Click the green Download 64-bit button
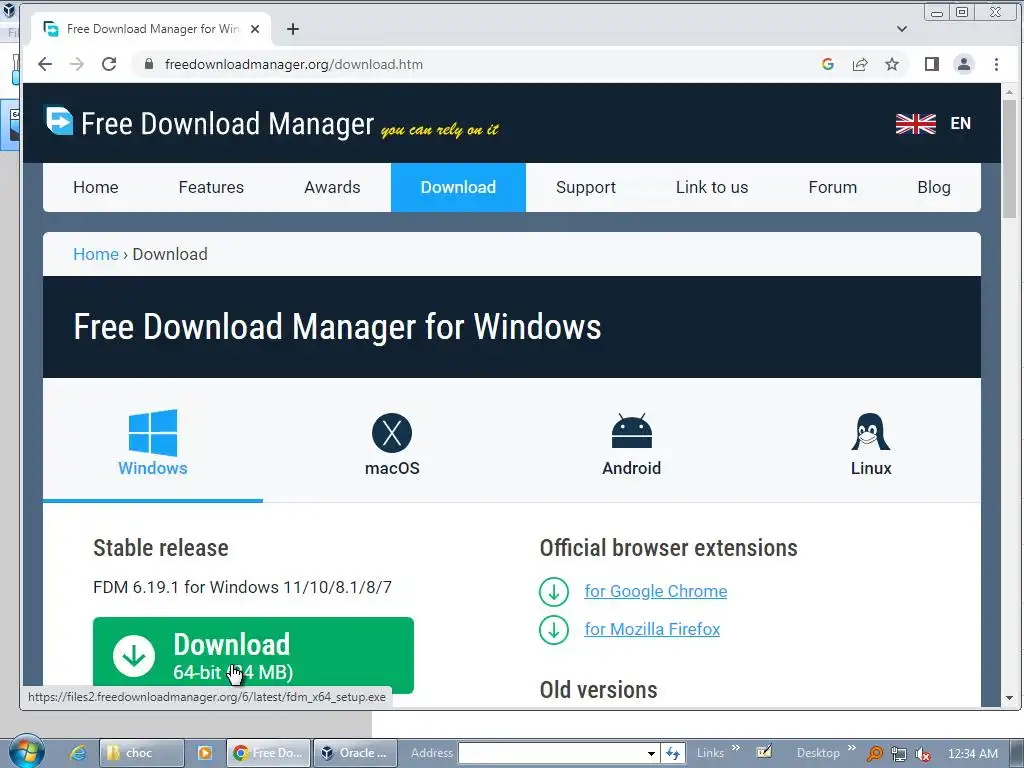This screenshot has width=1024, height=768. tap(253, 655)
